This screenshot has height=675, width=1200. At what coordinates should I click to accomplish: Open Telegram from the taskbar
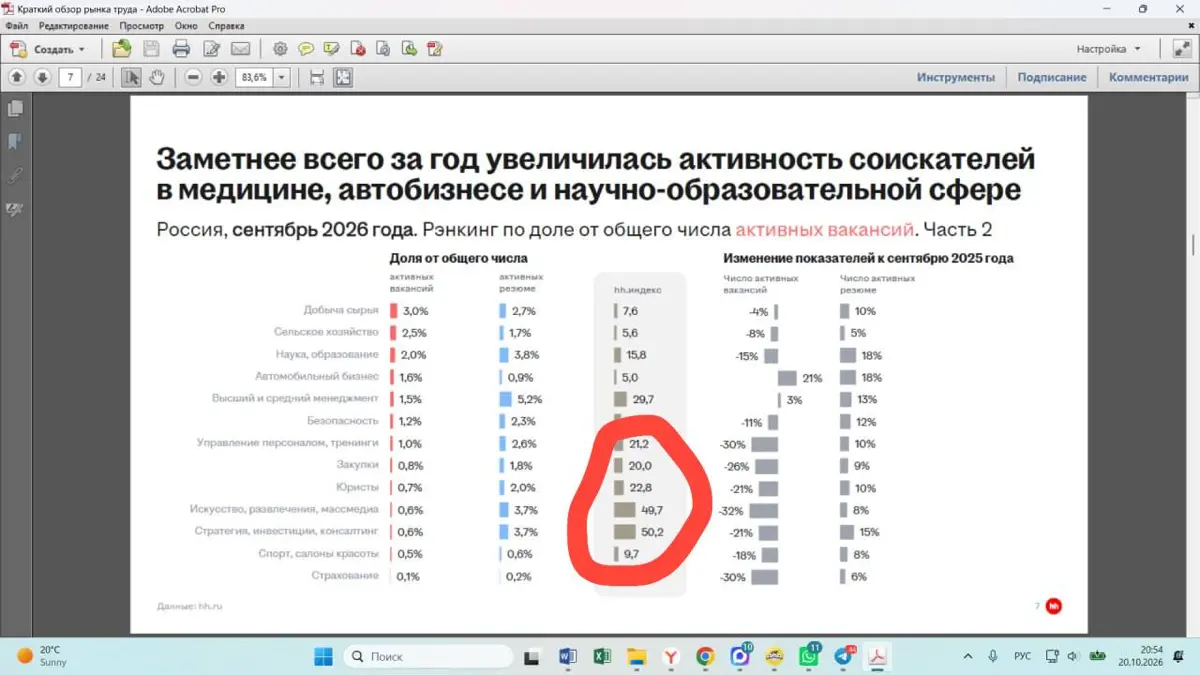pos(843,656)
